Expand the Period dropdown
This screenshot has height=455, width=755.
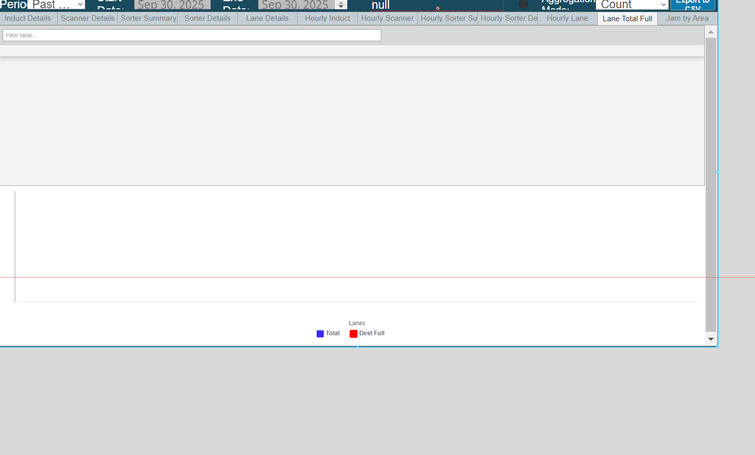point(57,5)
